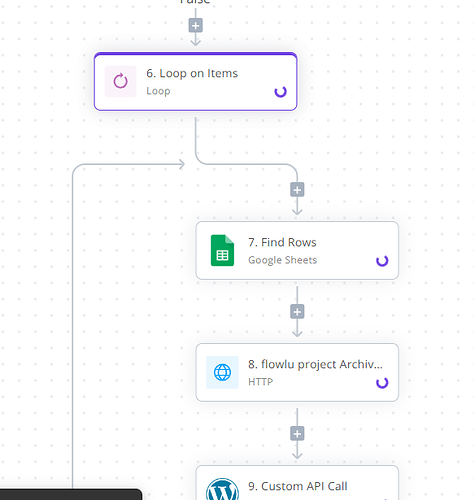
Task: Open the '8. flowlu project Archiv...' step
Action: pos(297,372)
